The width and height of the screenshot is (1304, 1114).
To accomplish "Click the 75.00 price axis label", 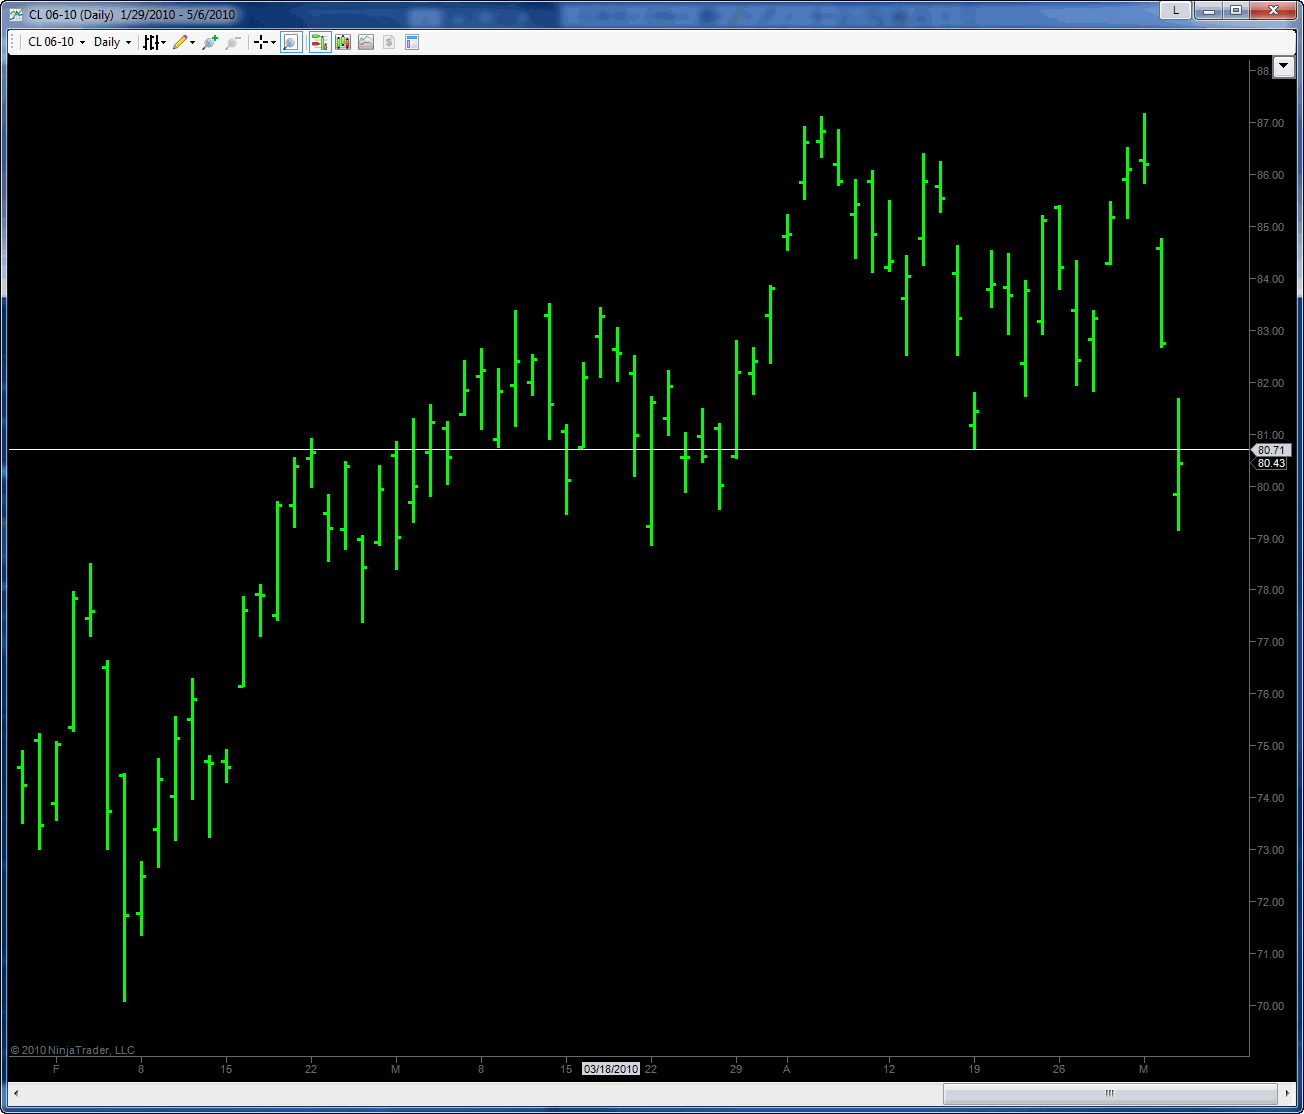I will point(1271,746).
